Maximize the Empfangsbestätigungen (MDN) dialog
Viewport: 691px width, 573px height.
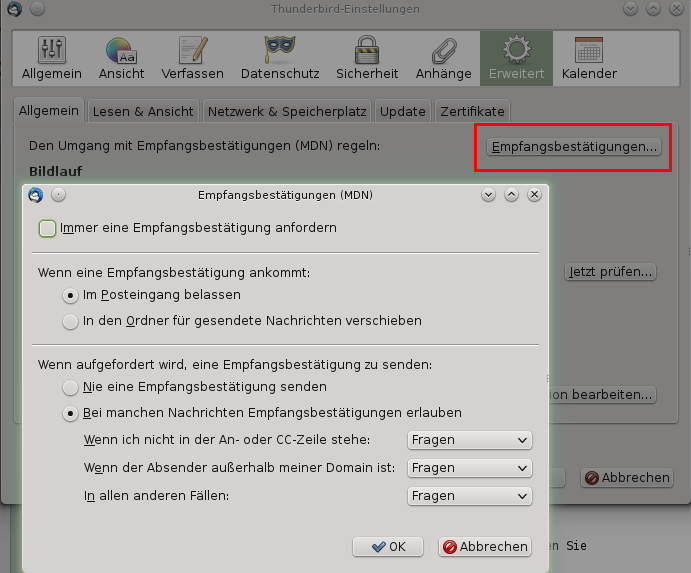511,194
